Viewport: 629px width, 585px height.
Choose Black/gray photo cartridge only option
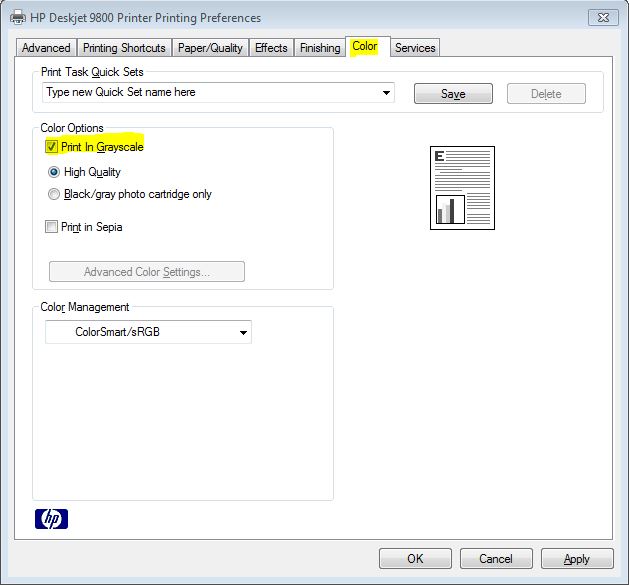pos(54,194)
